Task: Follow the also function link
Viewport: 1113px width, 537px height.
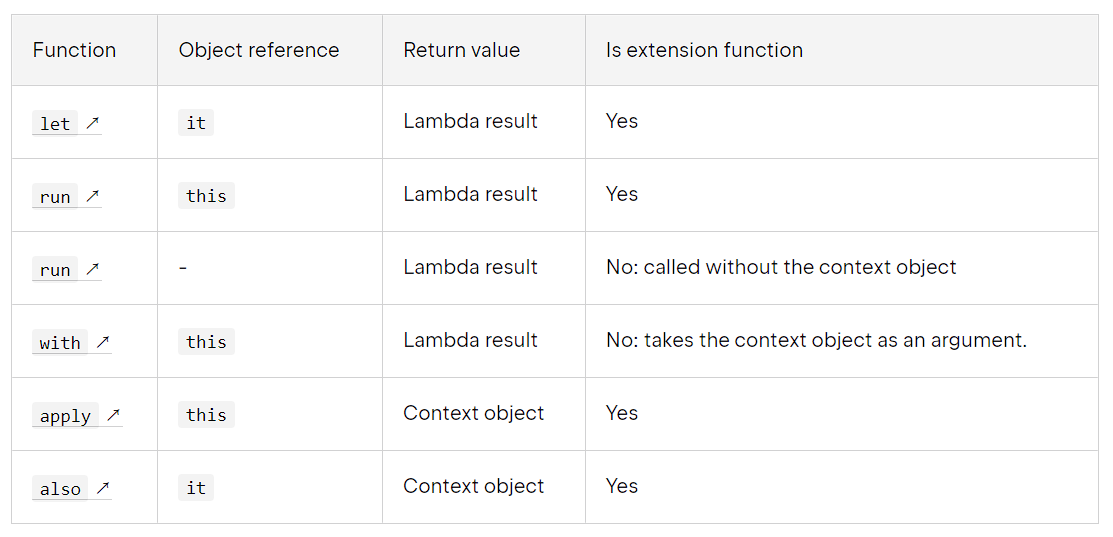Action: (x=60, y=489)
